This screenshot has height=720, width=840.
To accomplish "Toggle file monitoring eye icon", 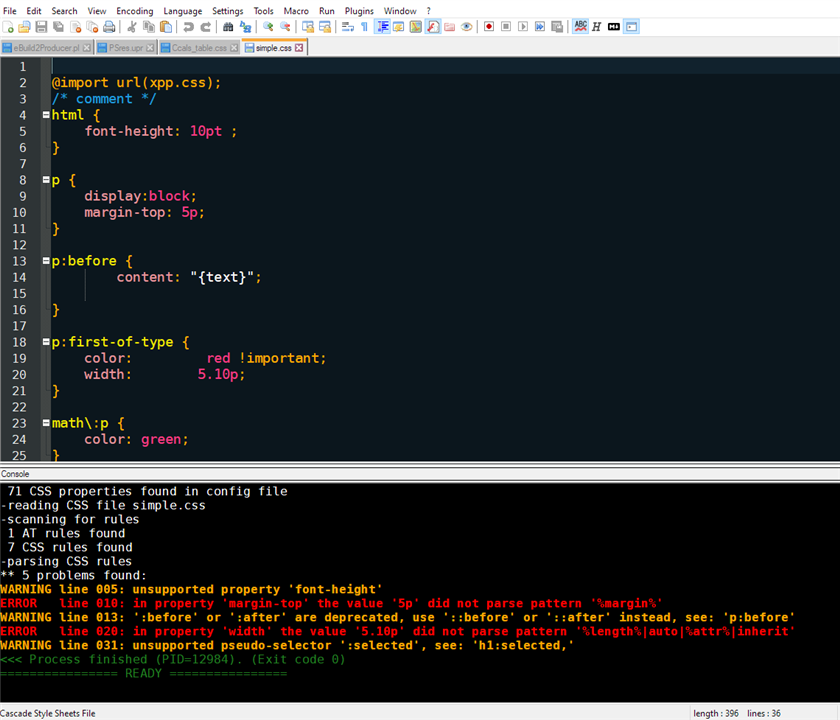I will (467, 27).
